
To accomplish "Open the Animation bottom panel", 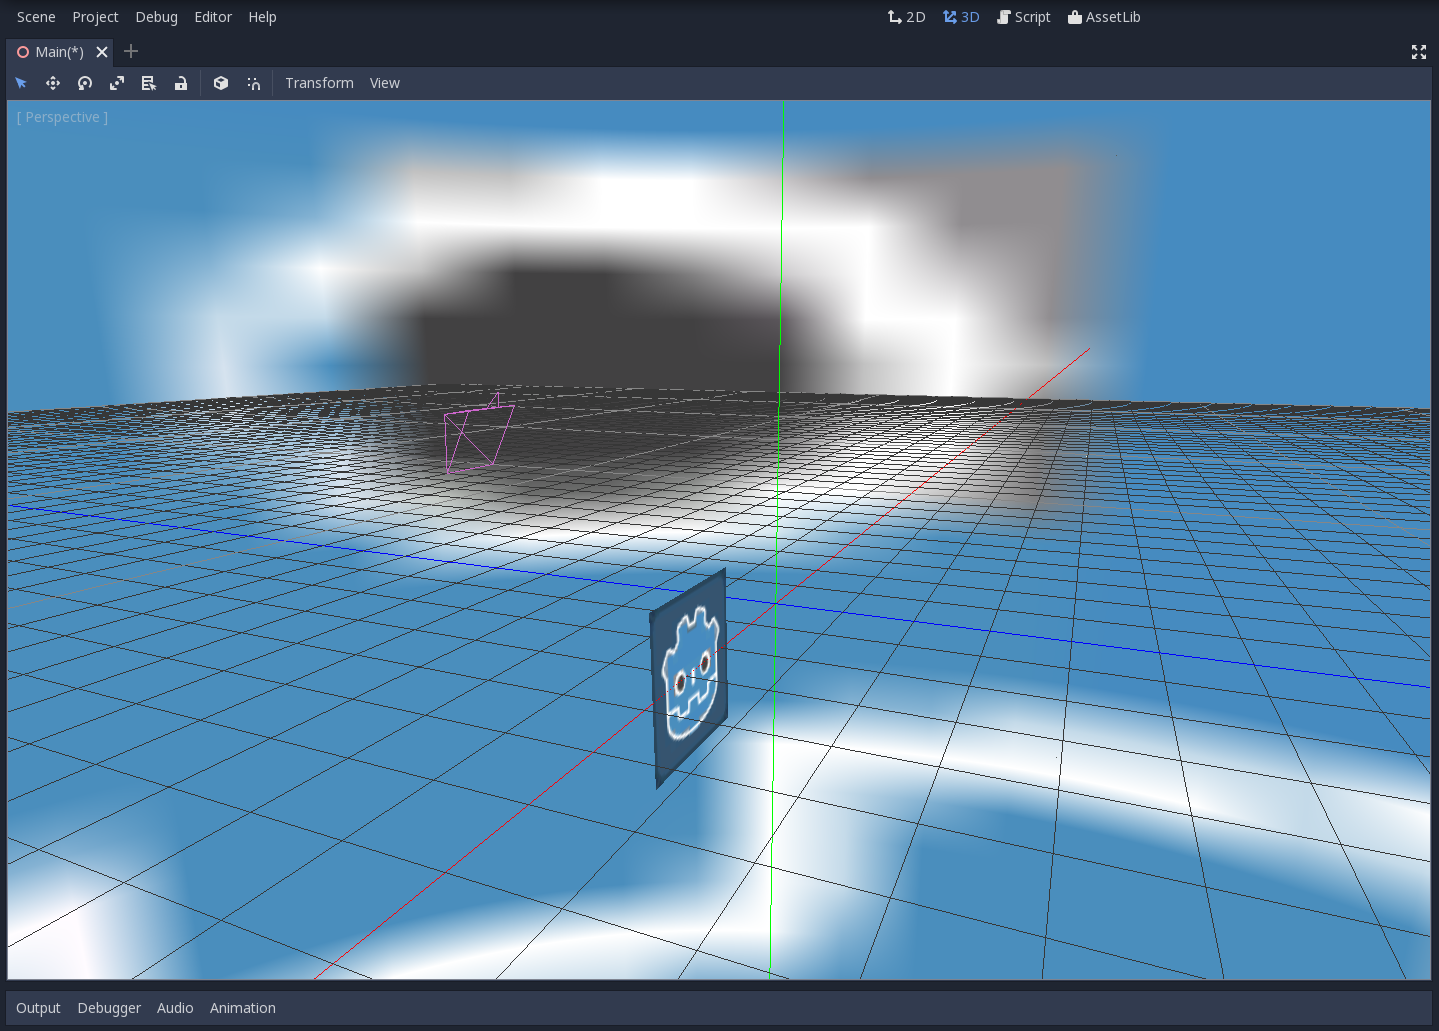I will pyautogui.click(x=243, y=1008).
